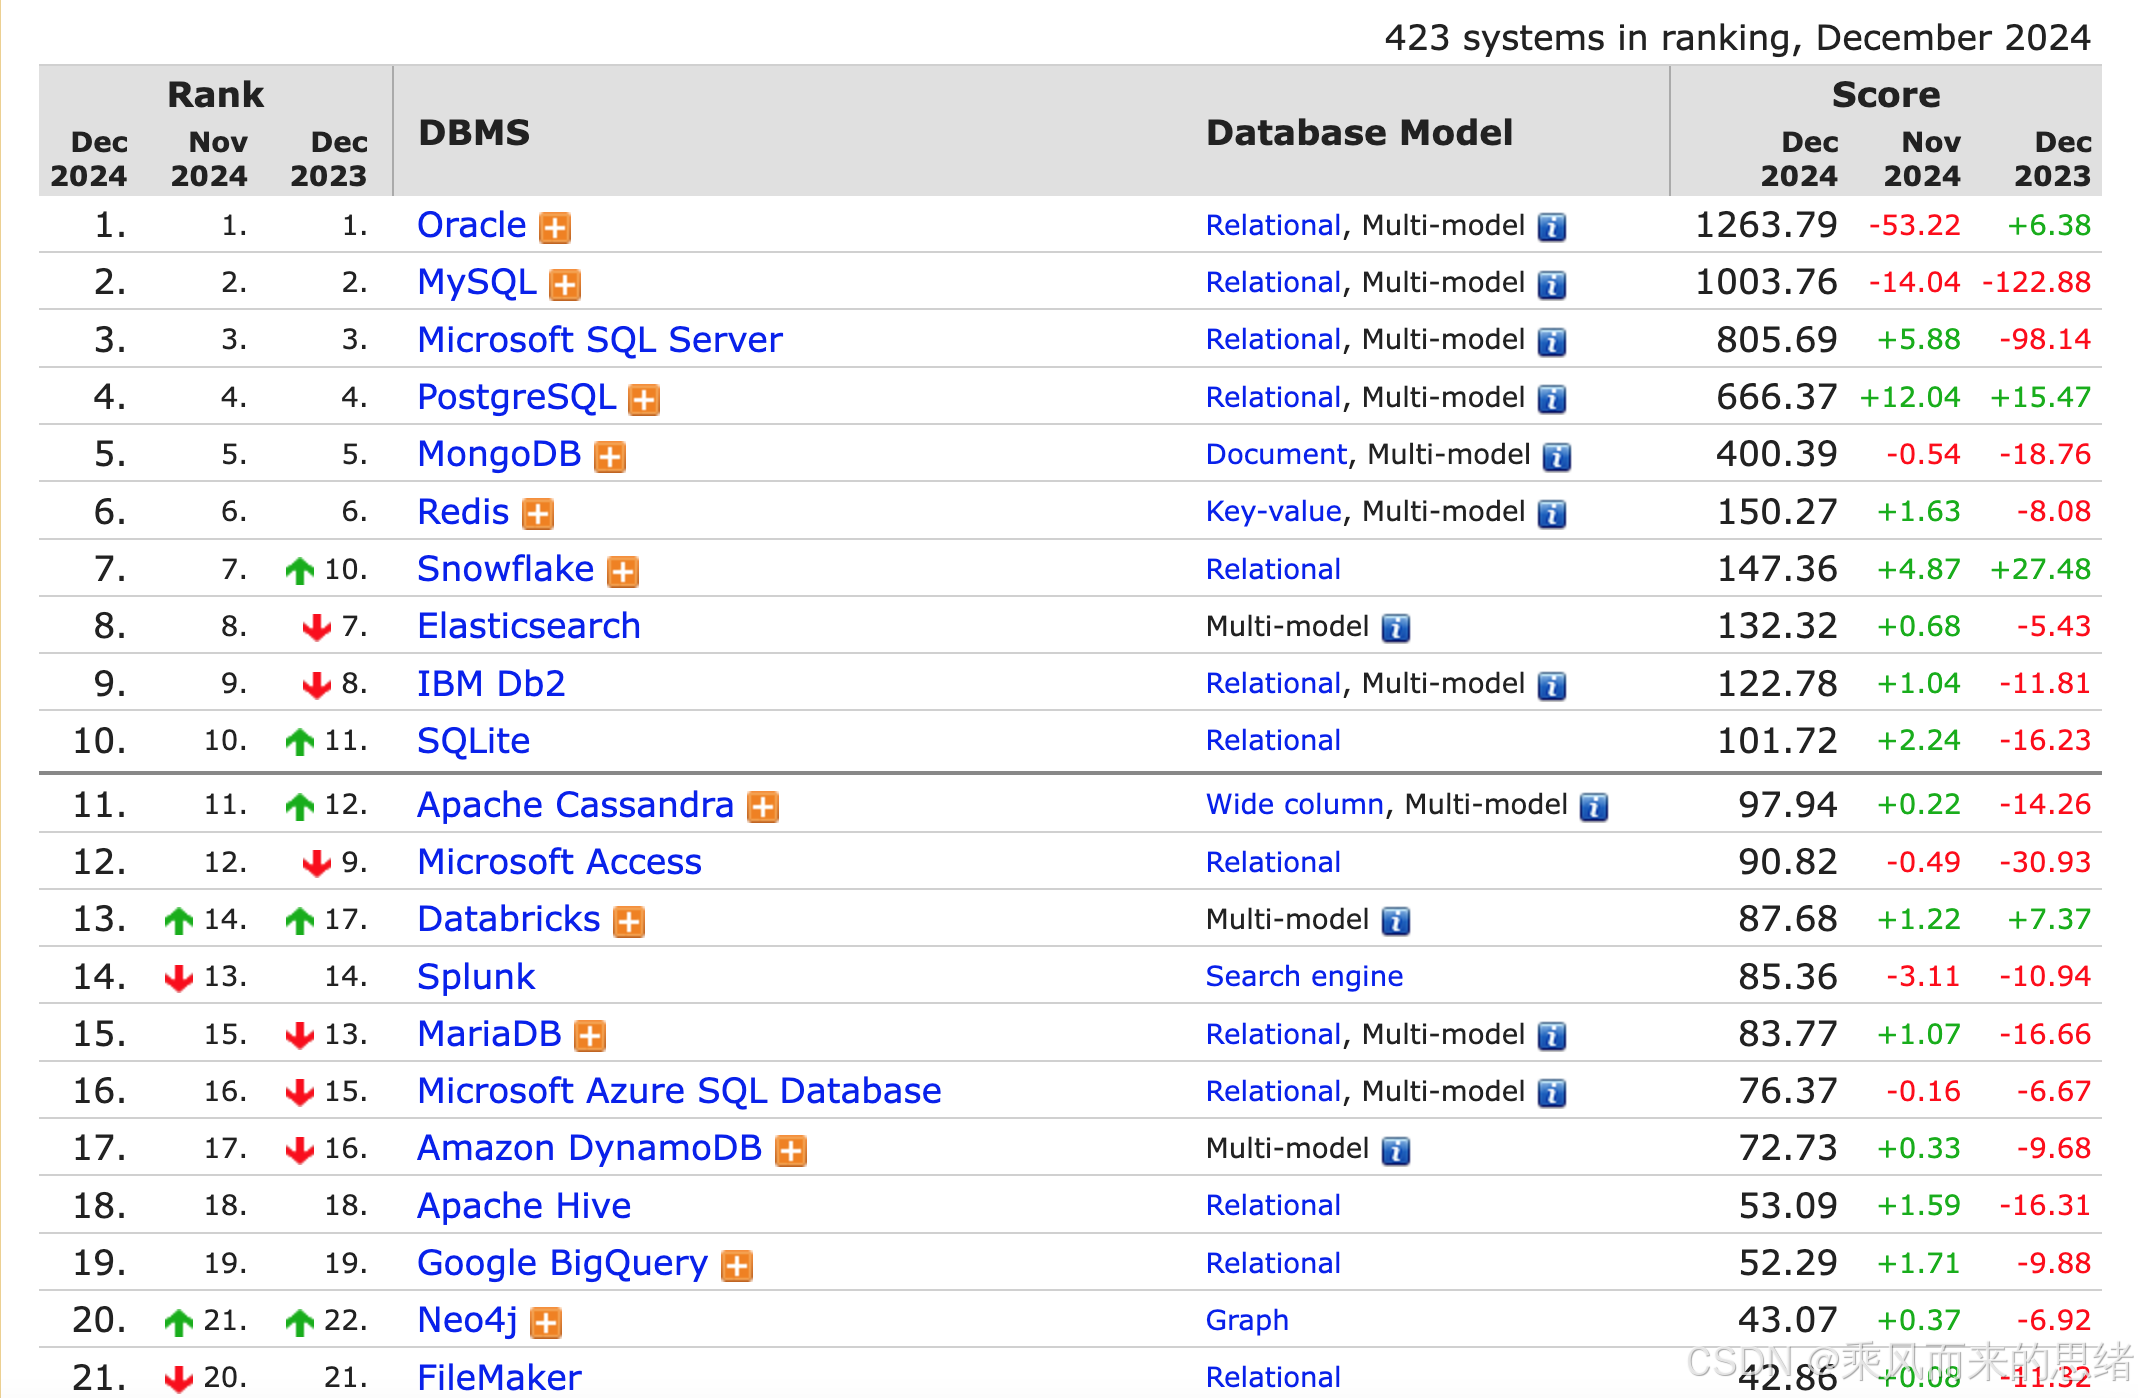
Task: Click the Database Model column header
Action: point(1359,132)
